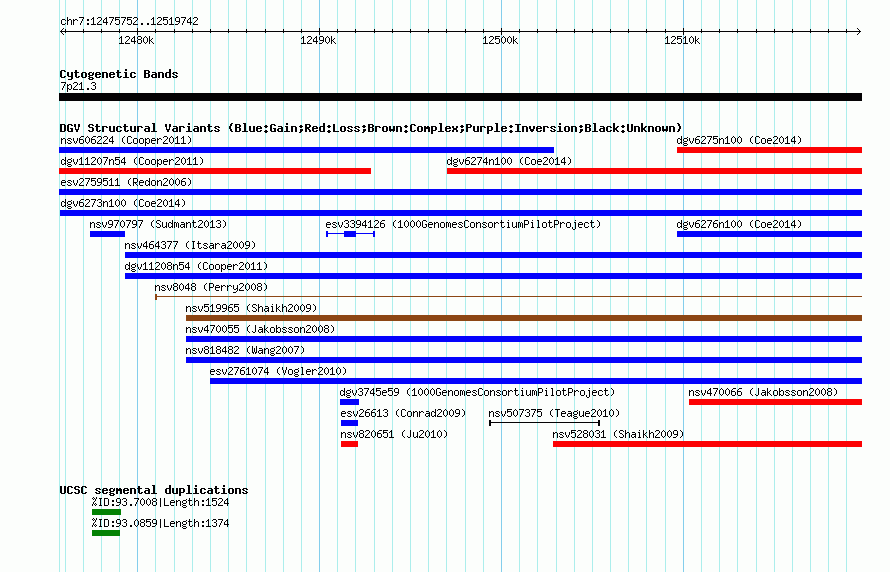Click esv3394126 (1000GenomesConsortiumPilotProject) label
Viewport: 890px width, 572px height.
pos(463,224)
